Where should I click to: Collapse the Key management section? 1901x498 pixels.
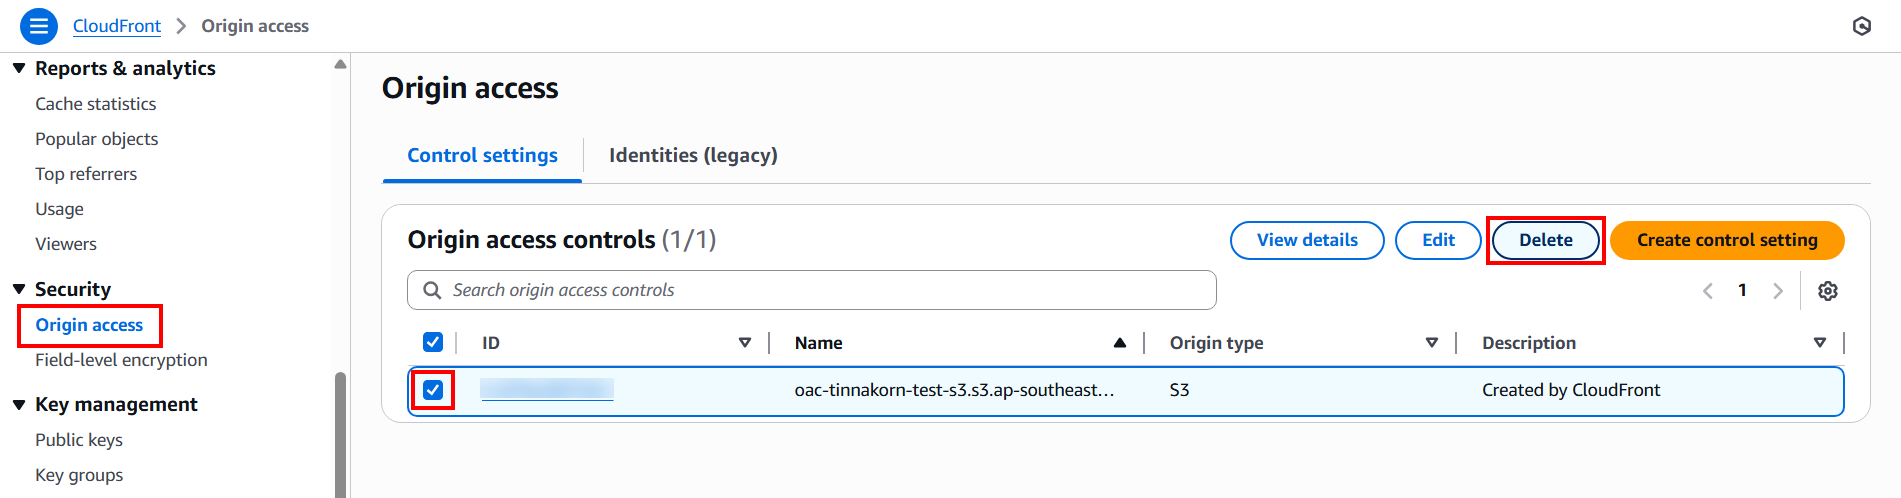[x=19, y=404]
